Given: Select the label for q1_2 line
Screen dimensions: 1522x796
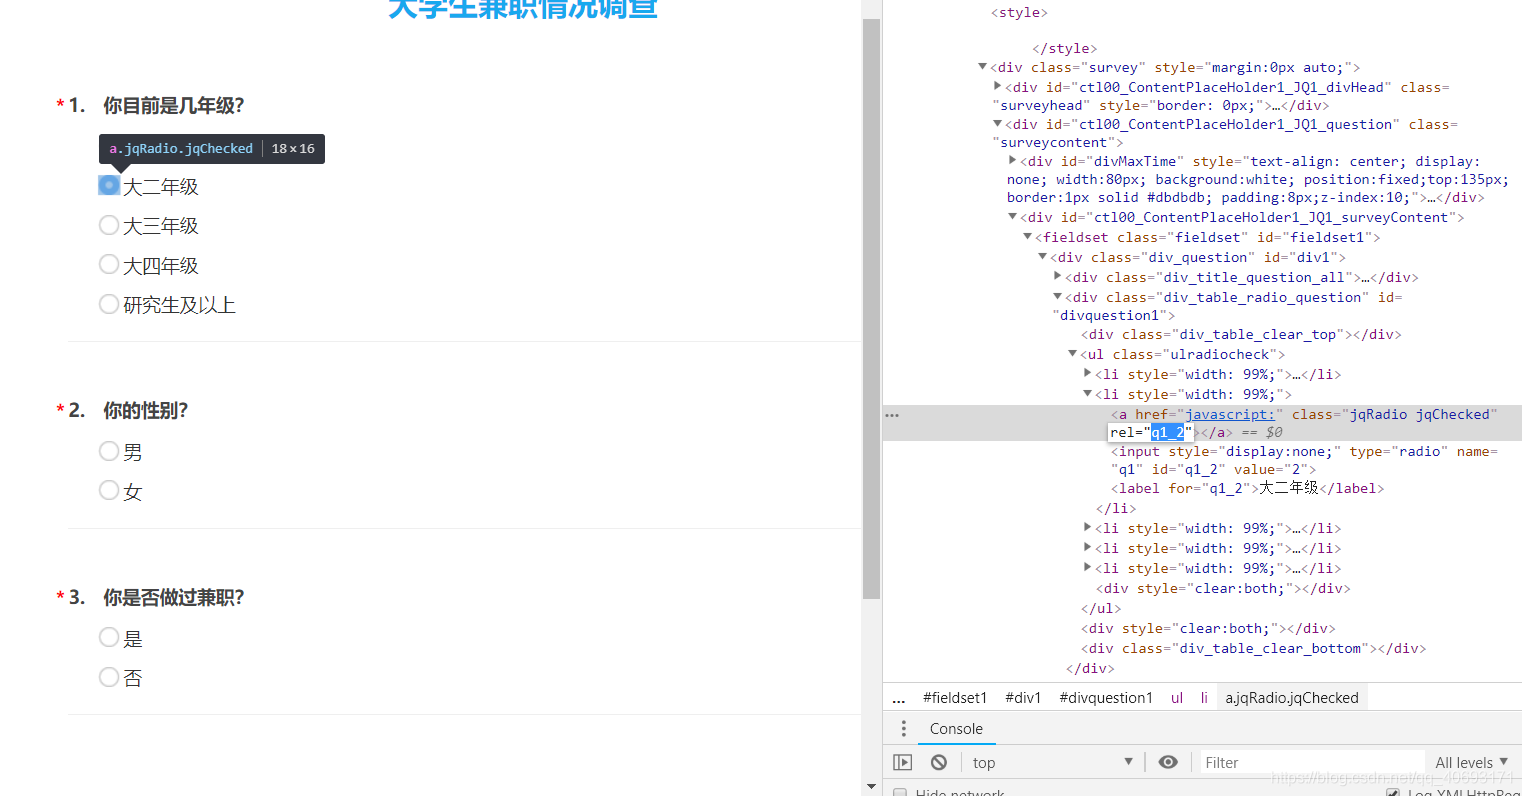Looking at the screenshot, I should click(1247, 488).
